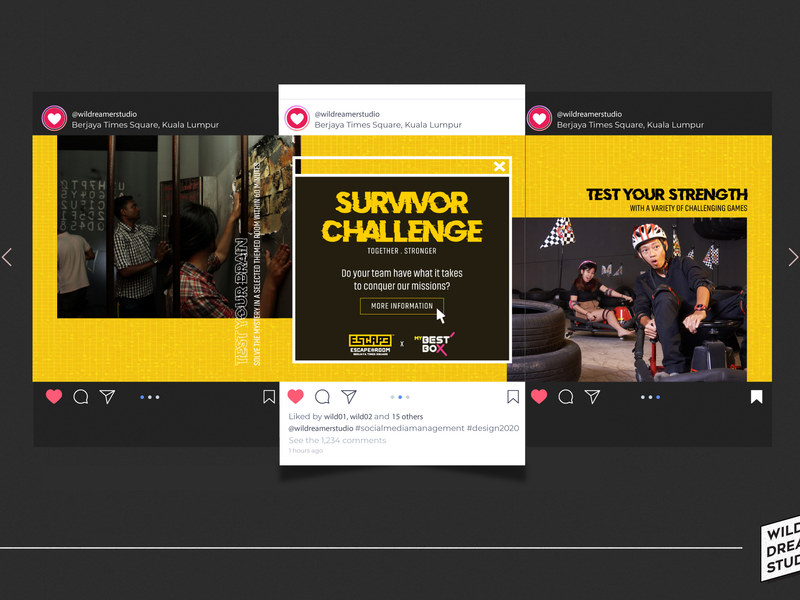Select carousel dots on right post

coord(651,397)
